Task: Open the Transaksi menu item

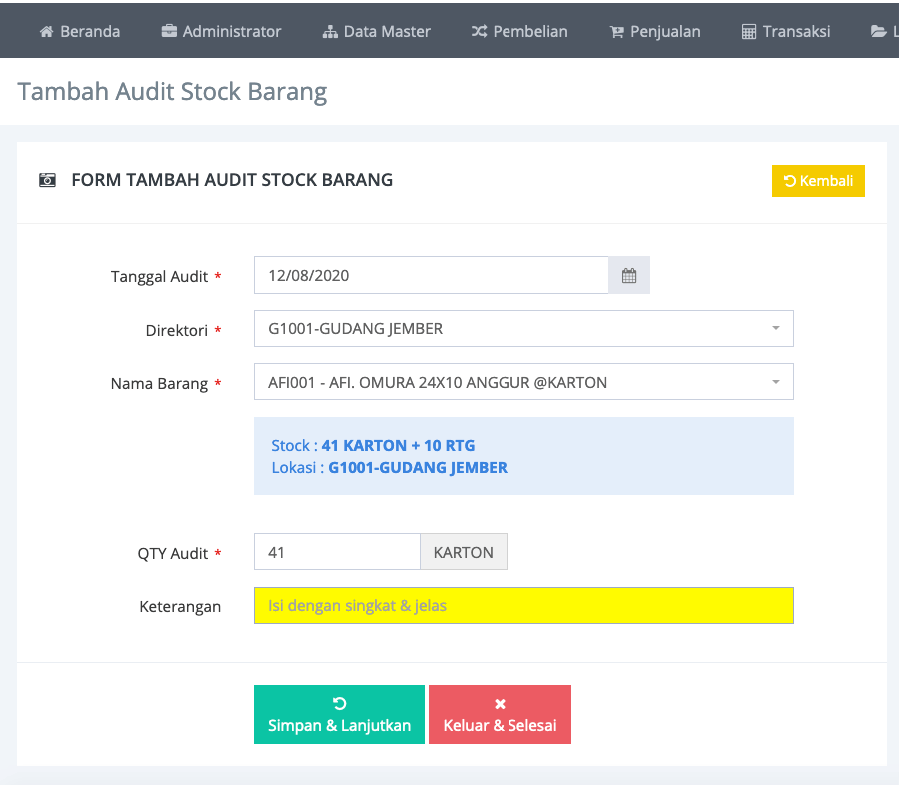Action: click(786, 30)
